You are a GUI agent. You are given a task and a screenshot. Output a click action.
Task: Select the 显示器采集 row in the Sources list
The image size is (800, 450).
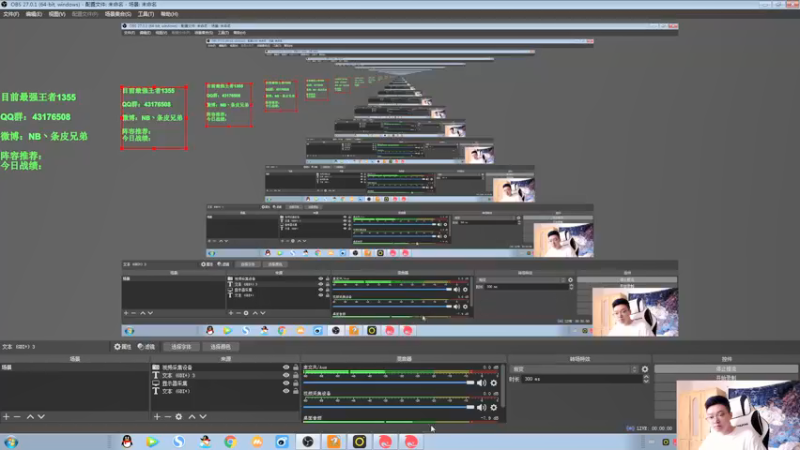[225, 383]
